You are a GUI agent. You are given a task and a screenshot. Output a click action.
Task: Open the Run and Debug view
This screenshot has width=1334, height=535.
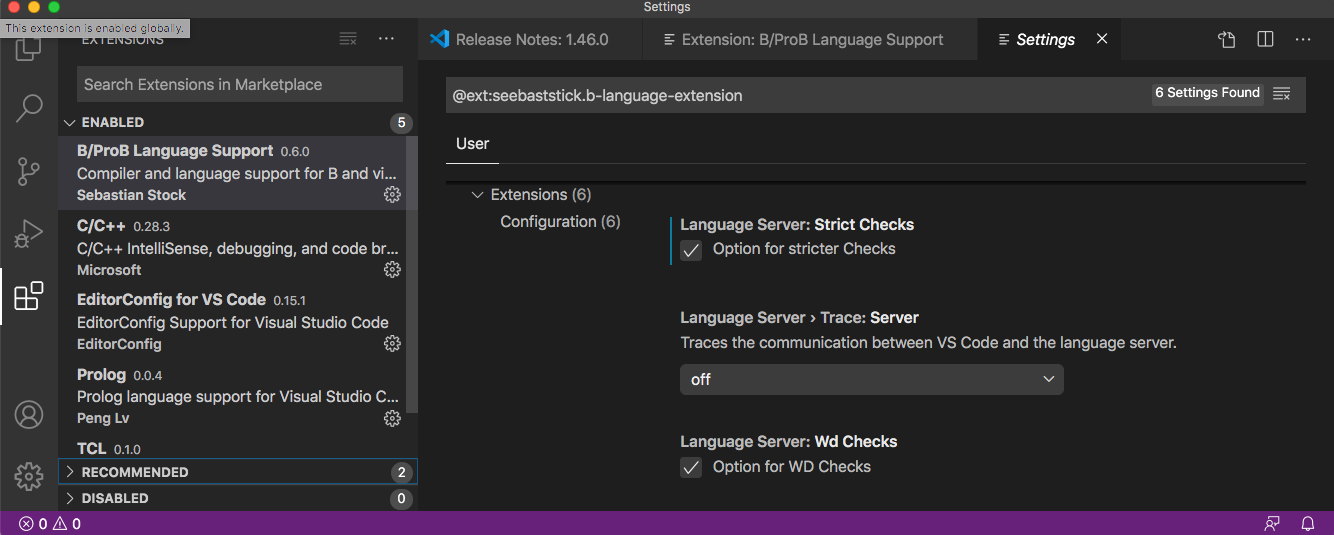tap(29, 234)
